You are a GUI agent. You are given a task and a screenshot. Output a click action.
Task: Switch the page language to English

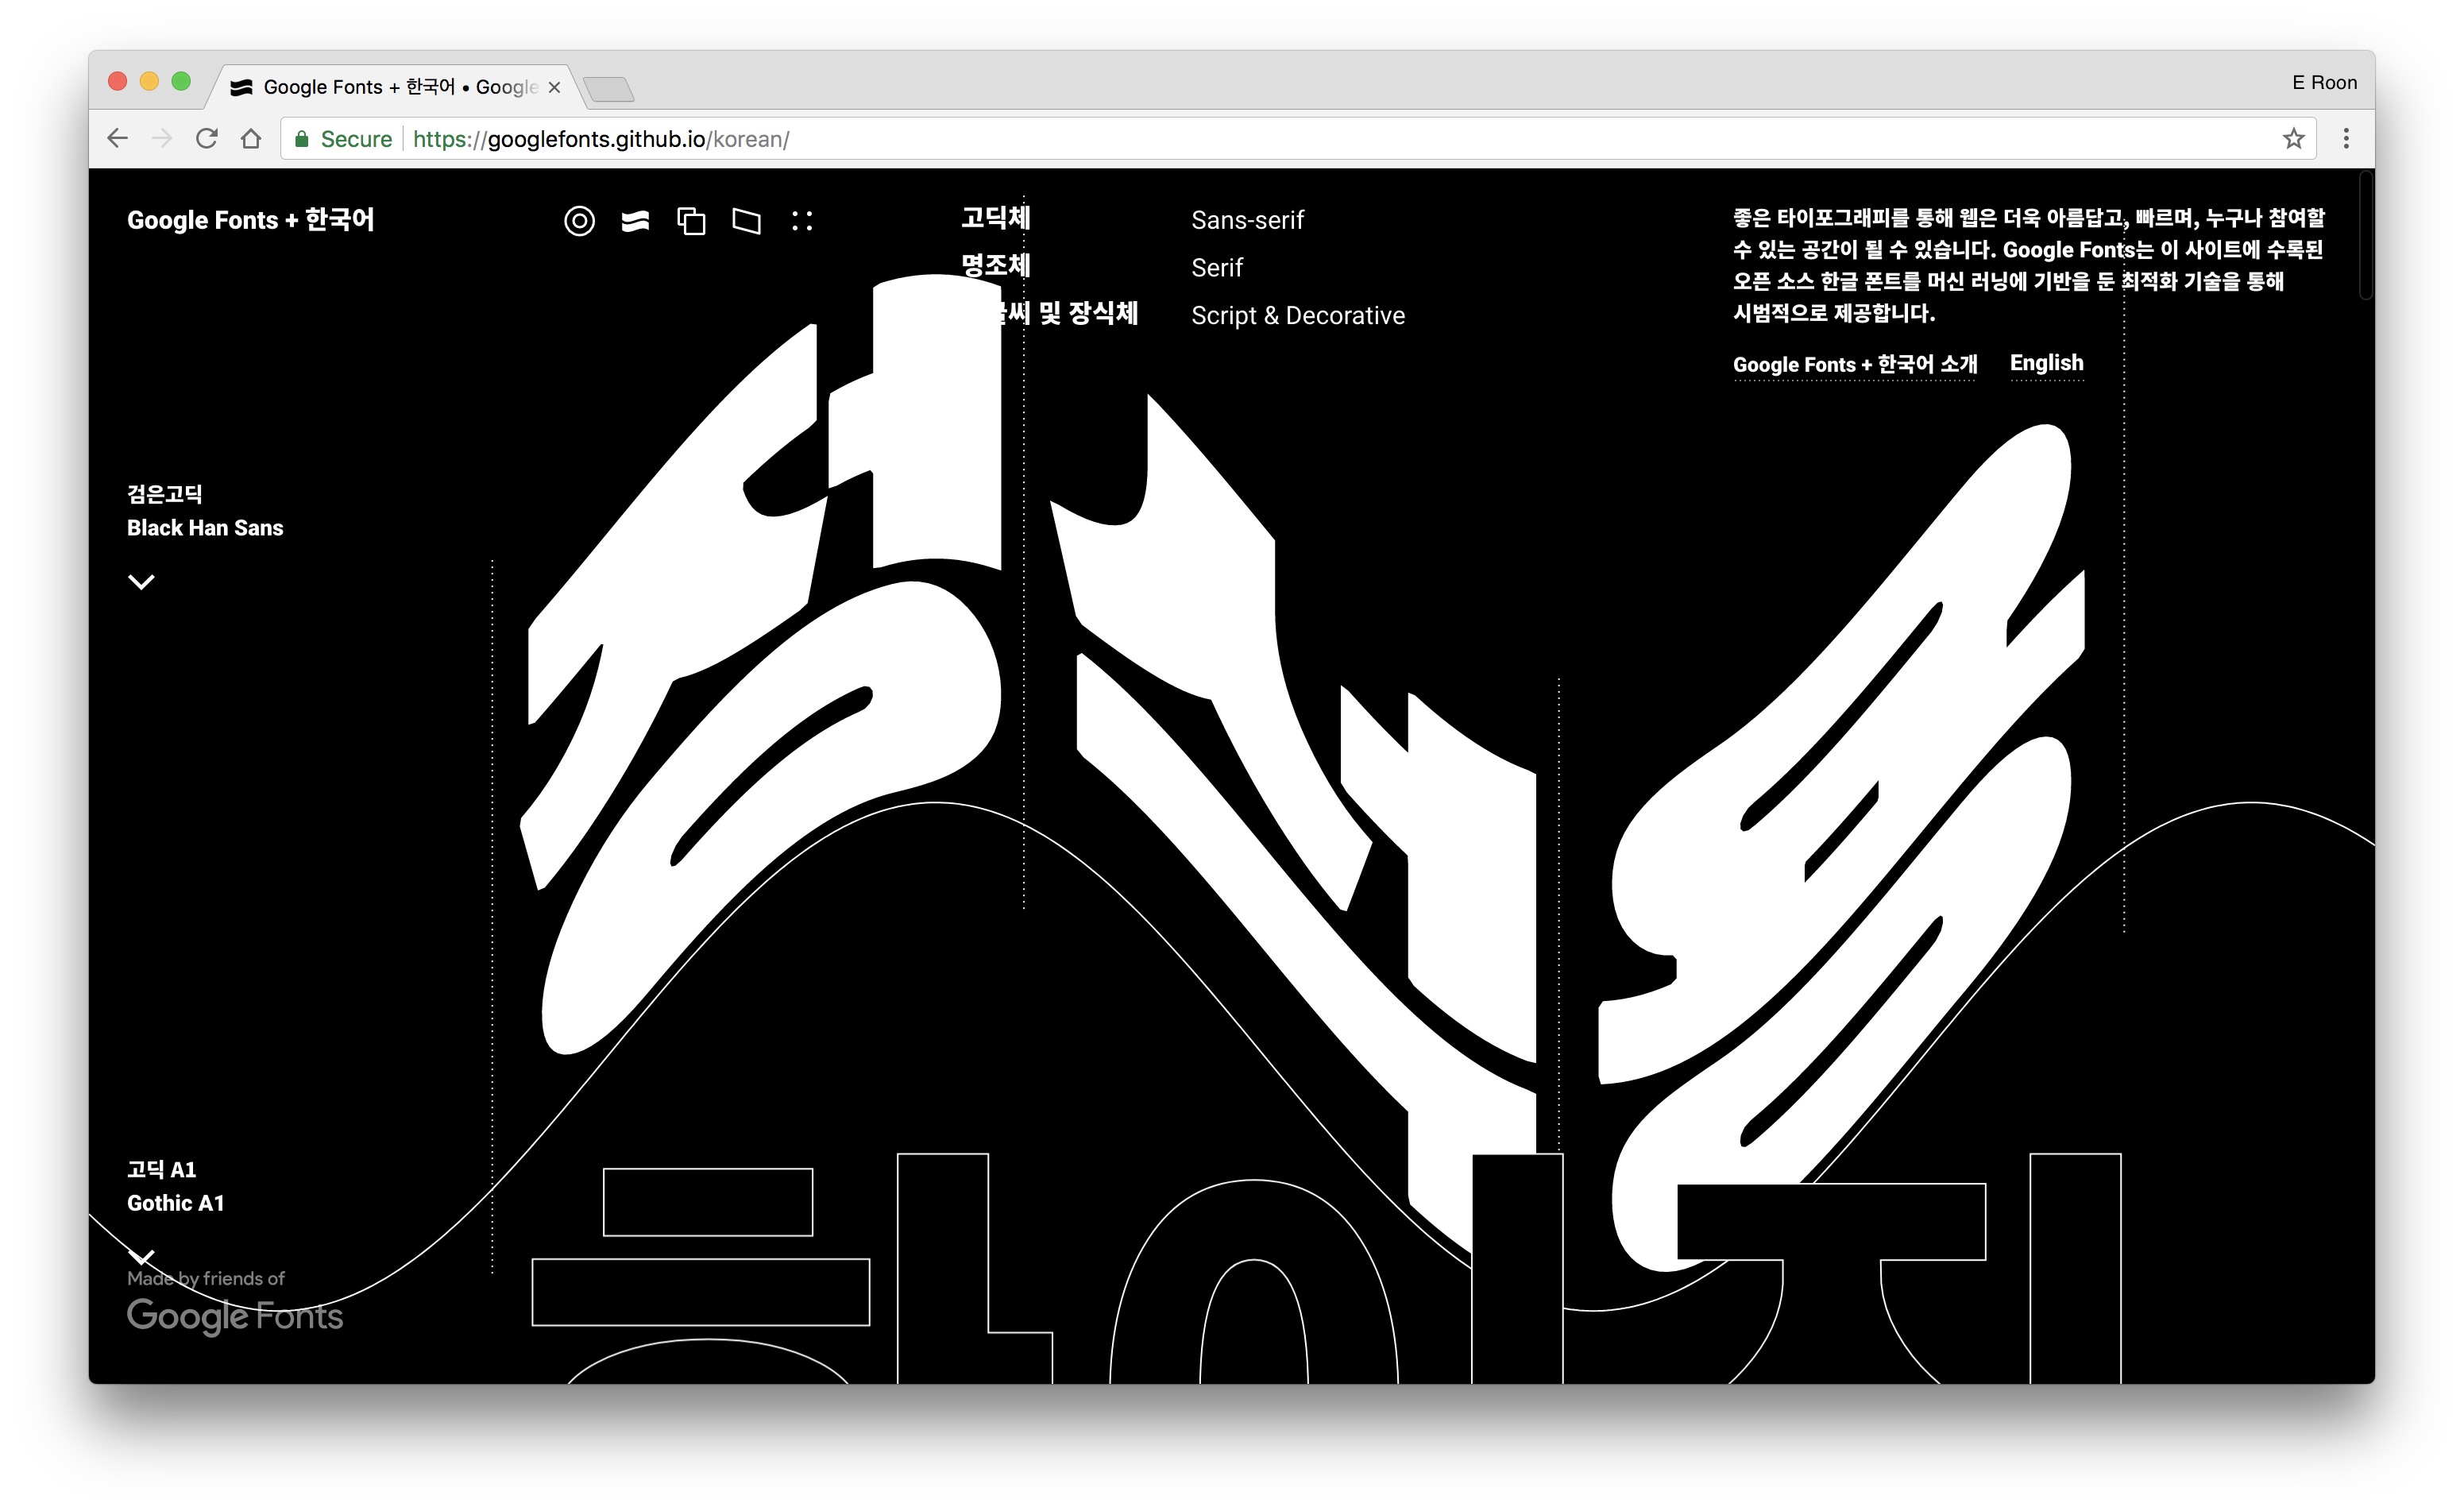point(2046,363)
